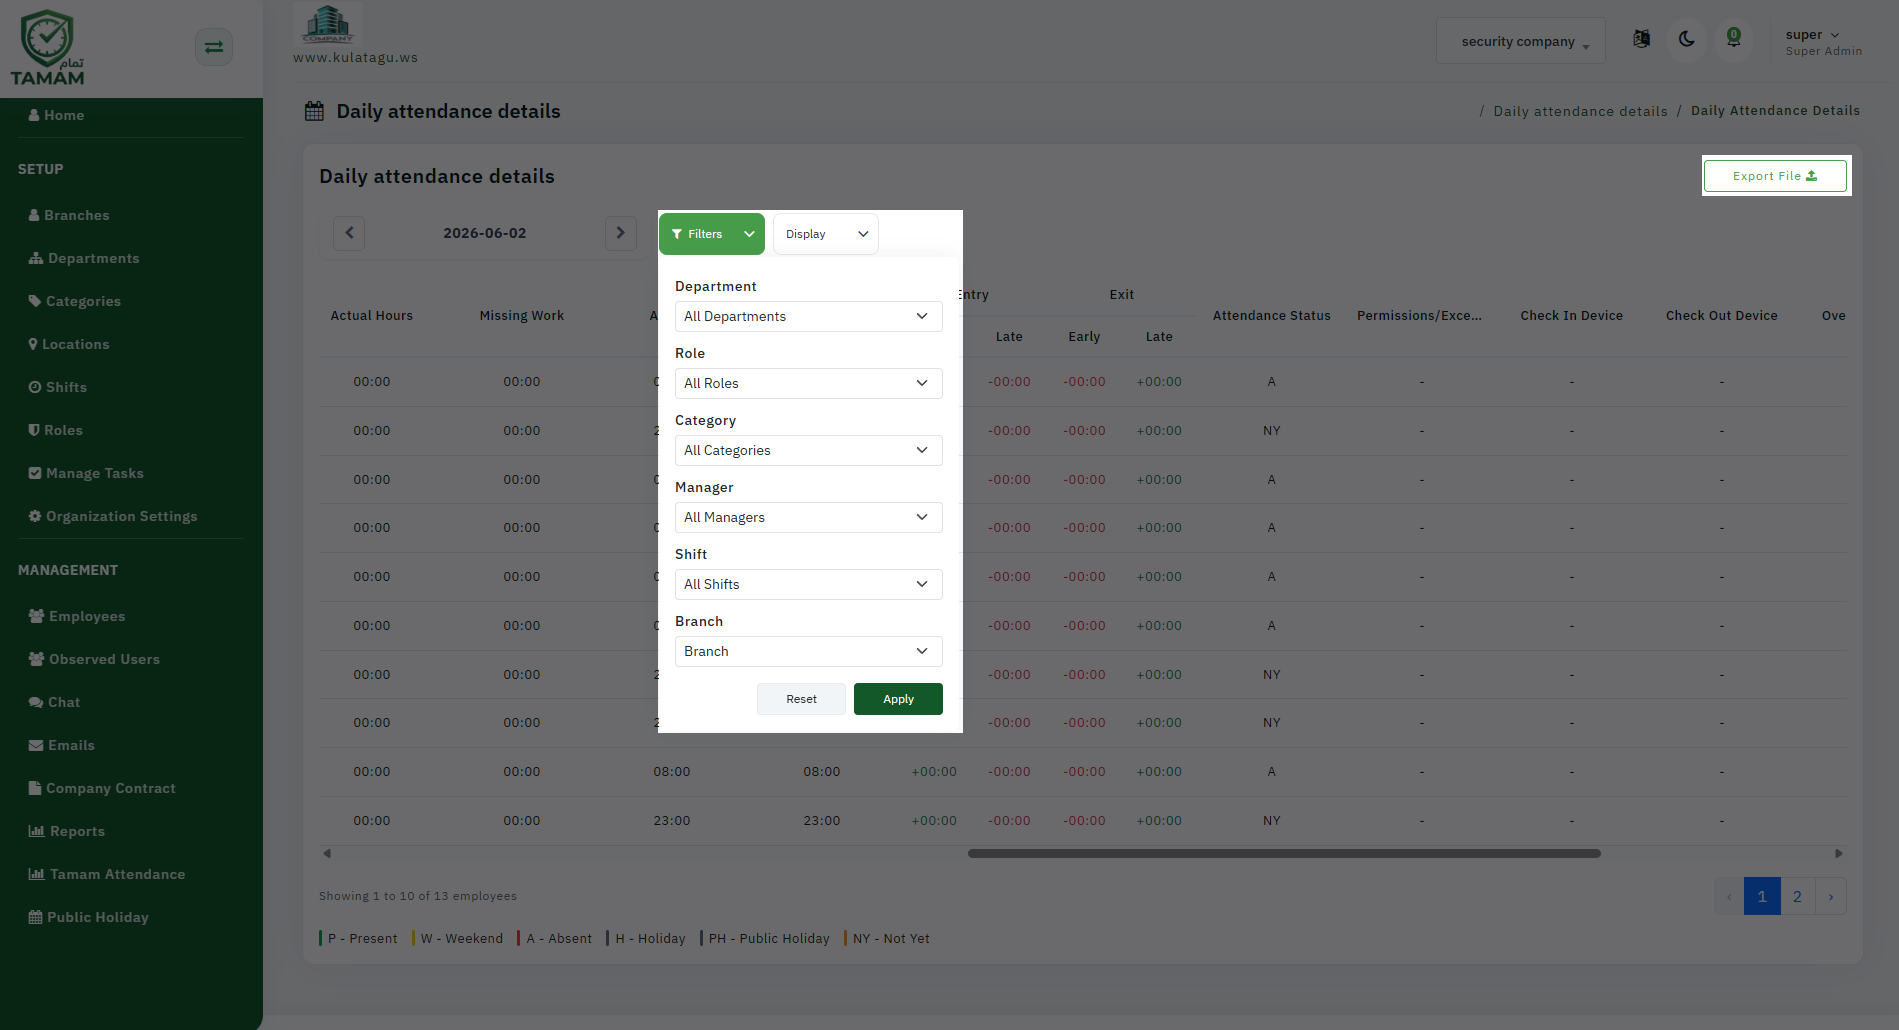Screen dimensions: 1899x1030
Task: Open the notifications bell icon
Action: [1734, 39]
